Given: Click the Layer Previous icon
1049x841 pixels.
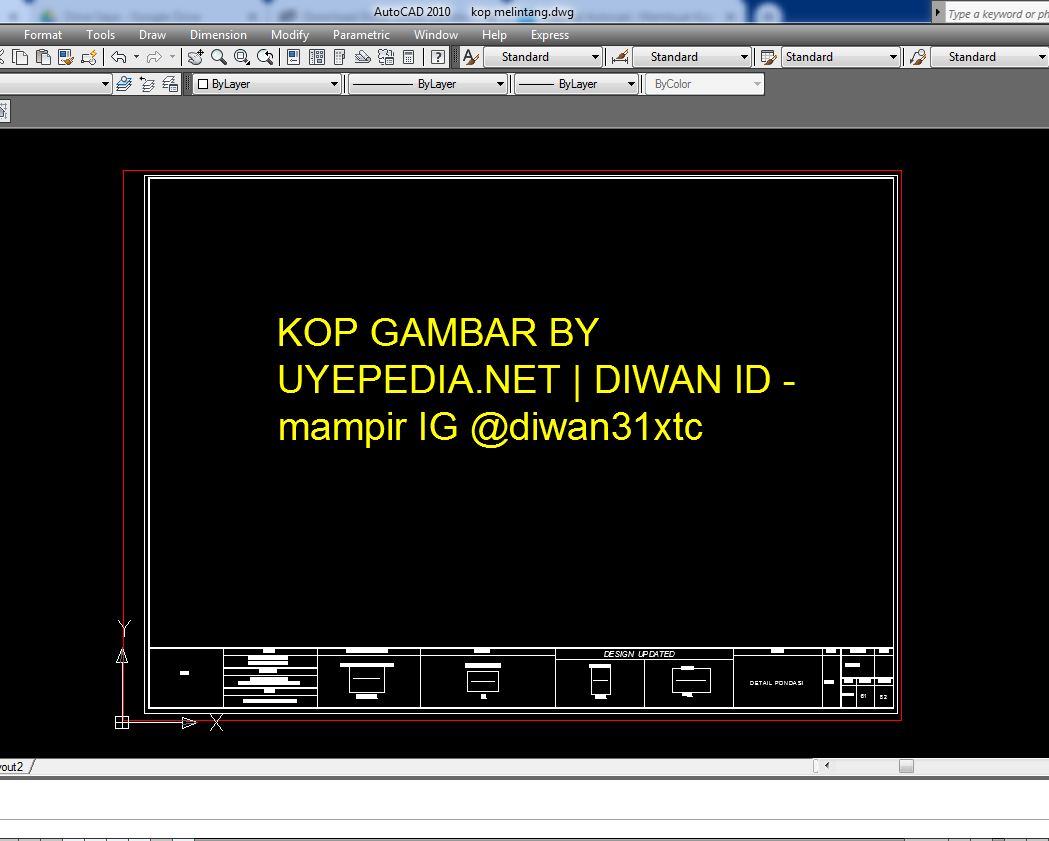Looking at the screenshot, I should coord(147,84).
